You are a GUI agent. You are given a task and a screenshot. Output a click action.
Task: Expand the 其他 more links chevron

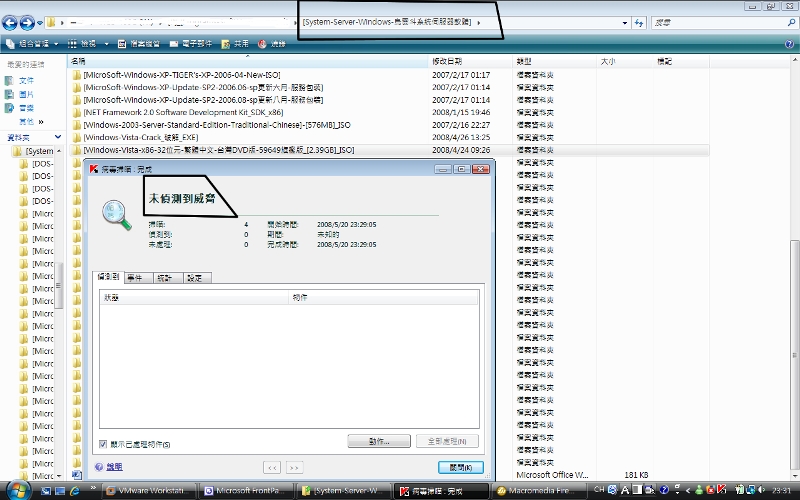click(41, 122)
